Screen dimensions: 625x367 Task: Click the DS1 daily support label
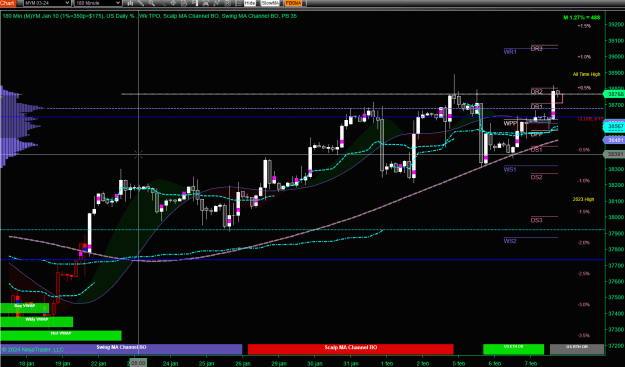[x=537, y=150]
